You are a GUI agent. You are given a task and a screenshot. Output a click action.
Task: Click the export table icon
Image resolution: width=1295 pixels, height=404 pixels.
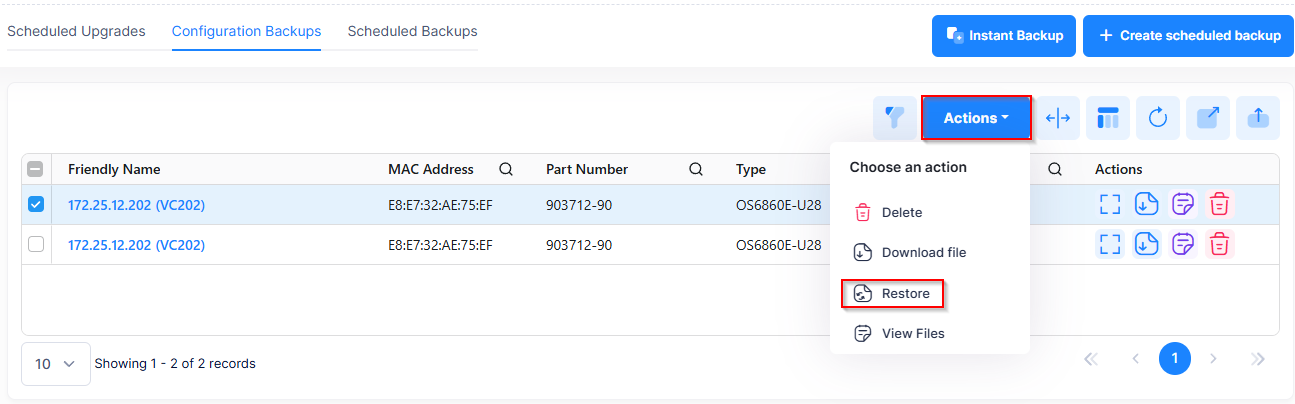1208,118
